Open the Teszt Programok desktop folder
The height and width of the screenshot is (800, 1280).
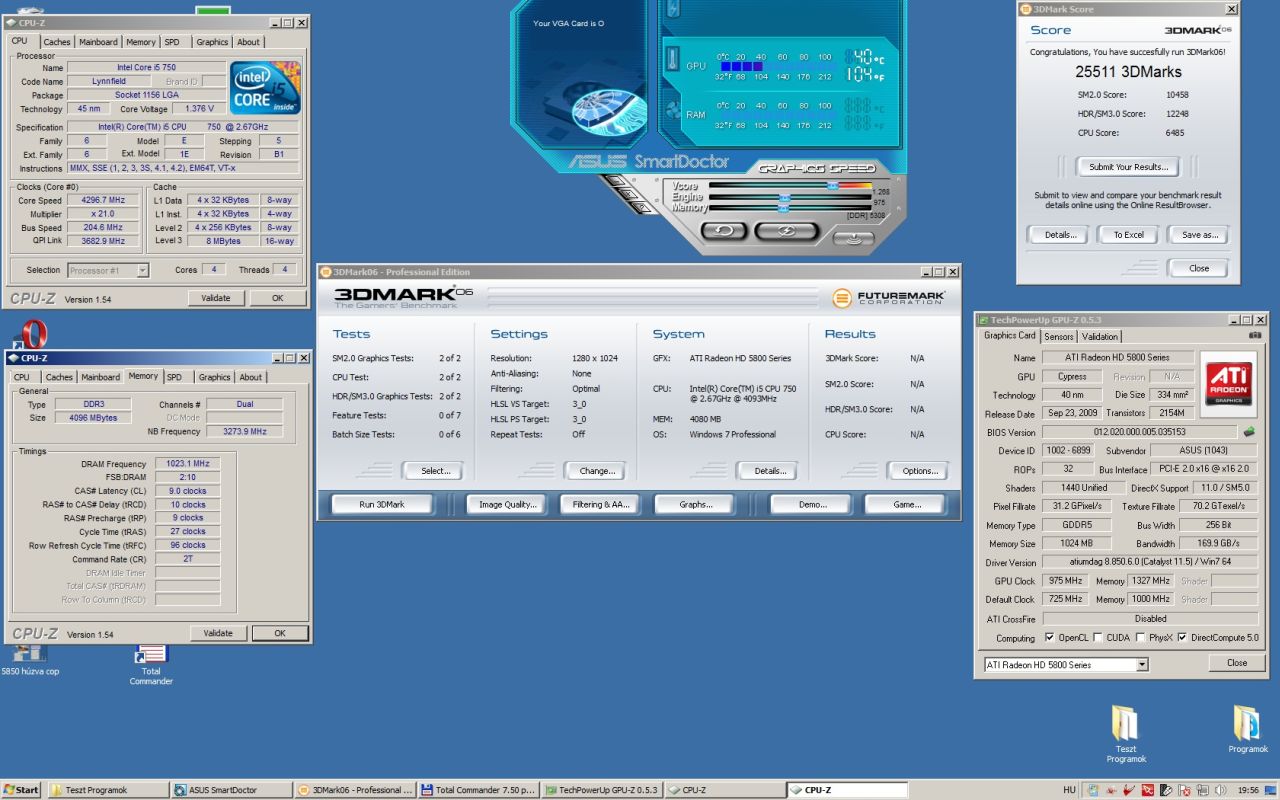[1126, 735]
